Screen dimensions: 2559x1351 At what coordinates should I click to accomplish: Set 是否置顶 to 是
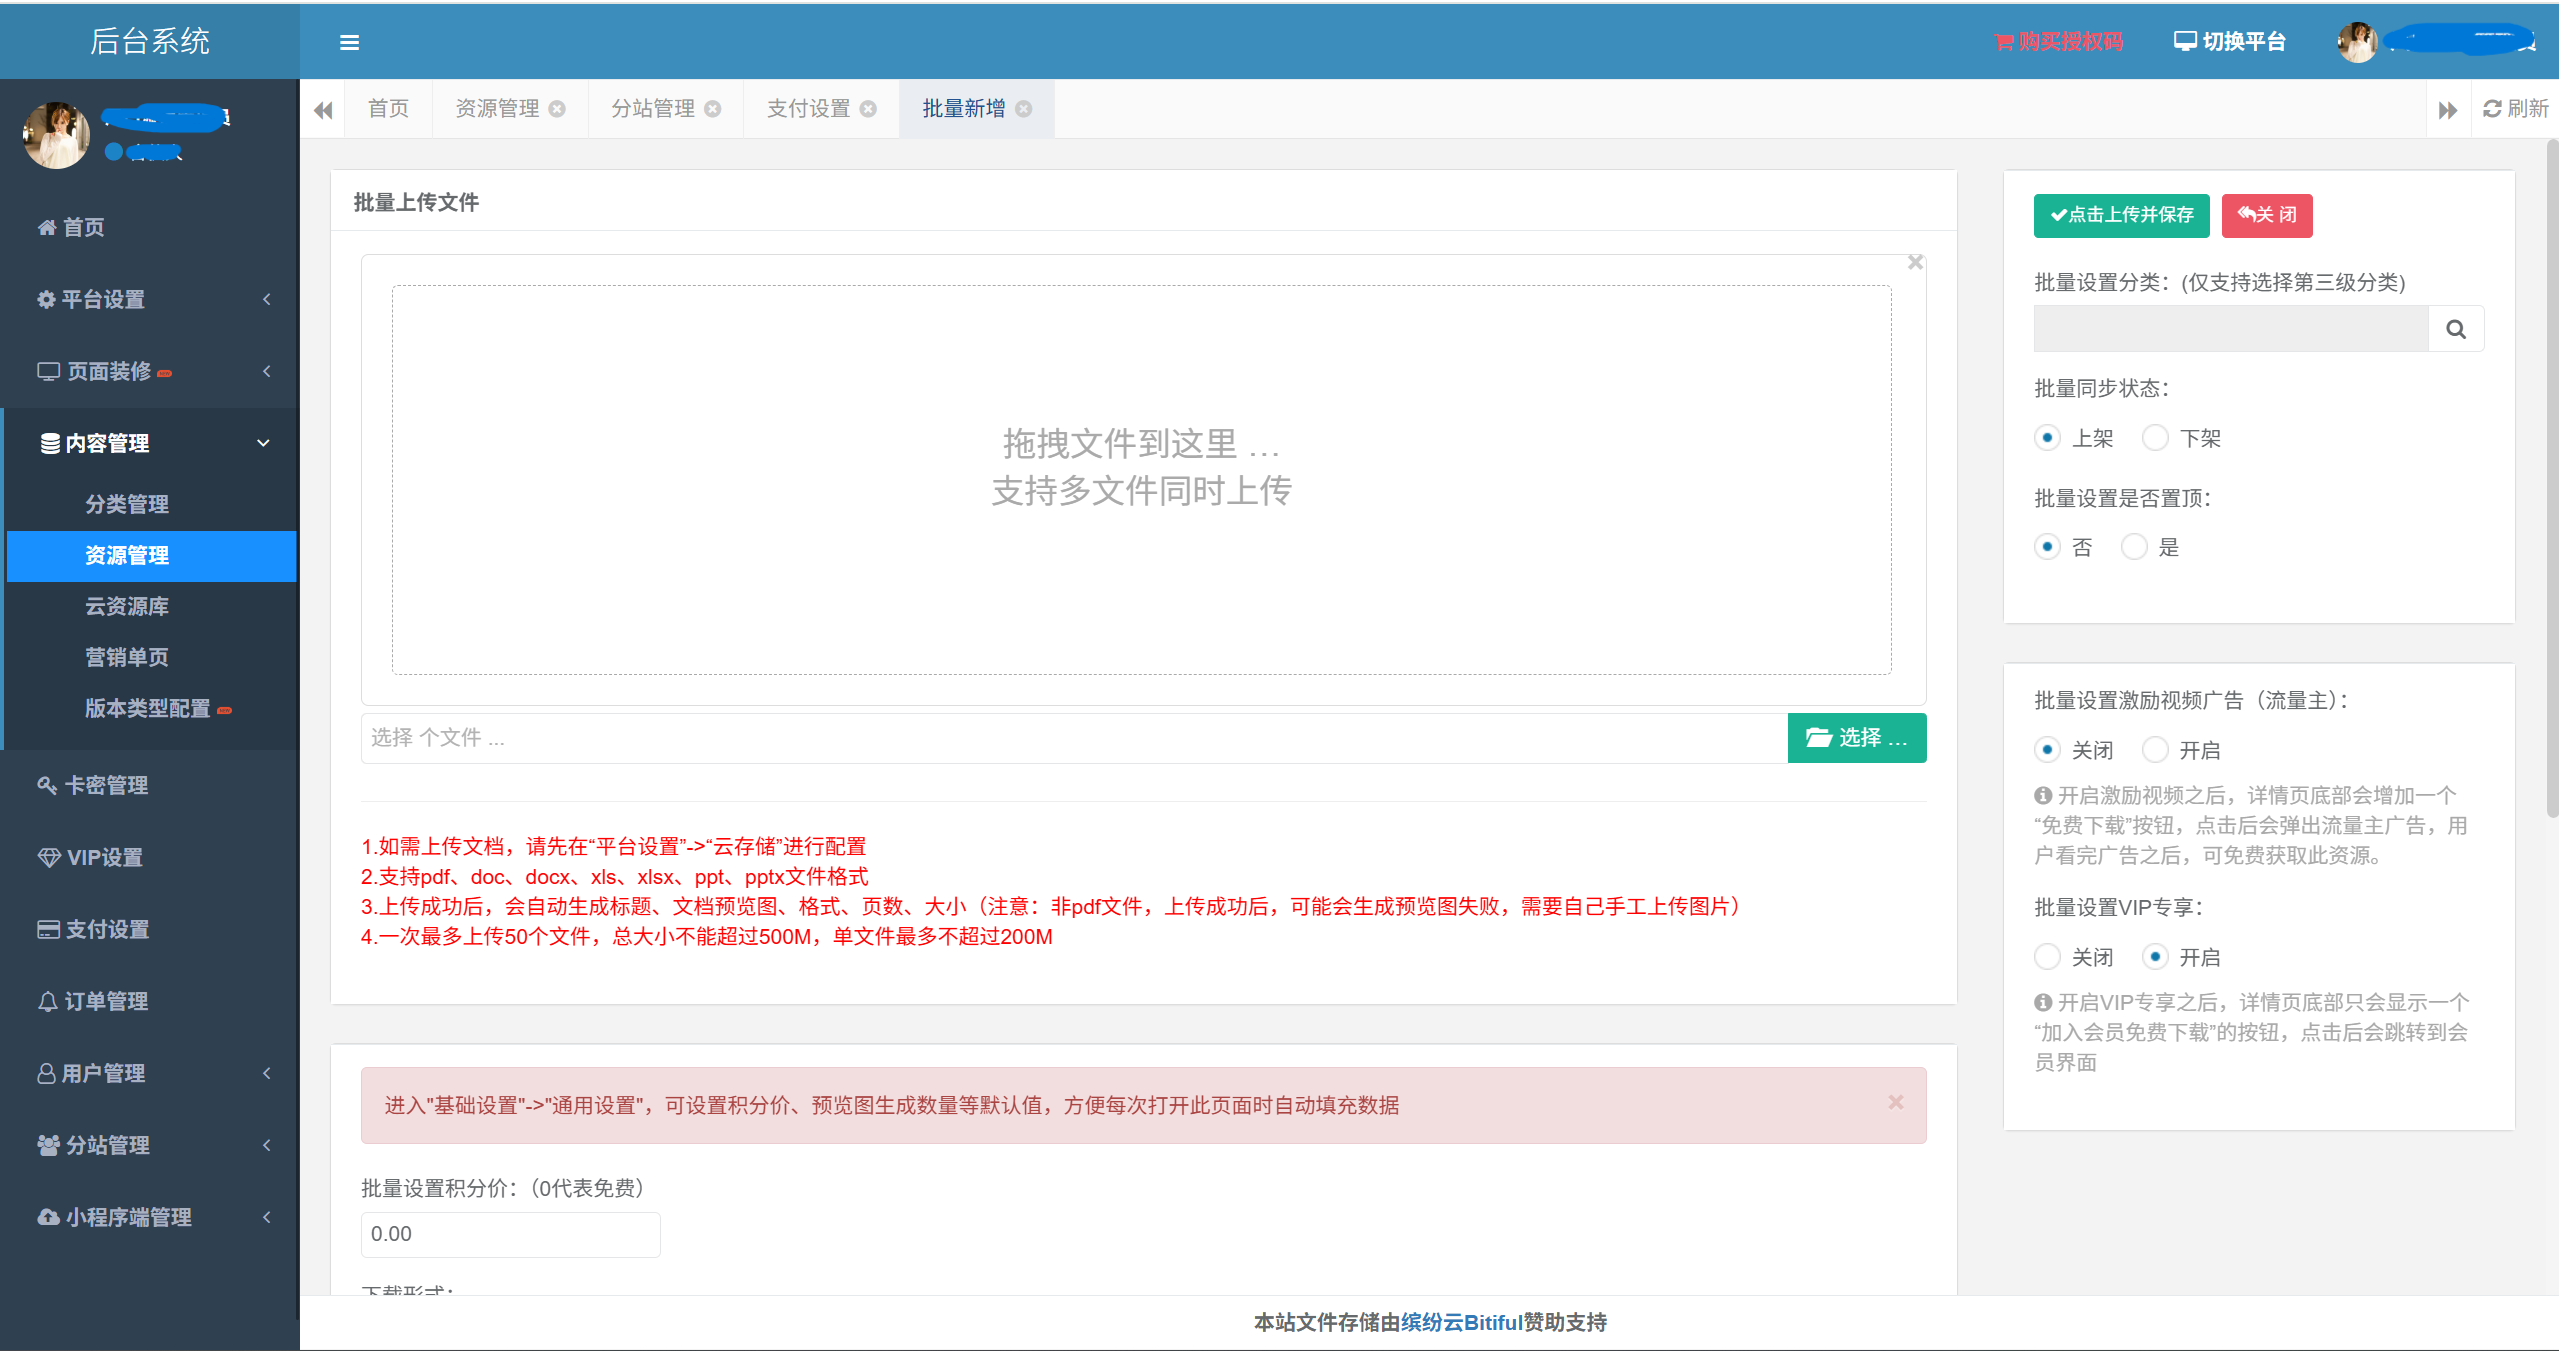point(2134,547)
